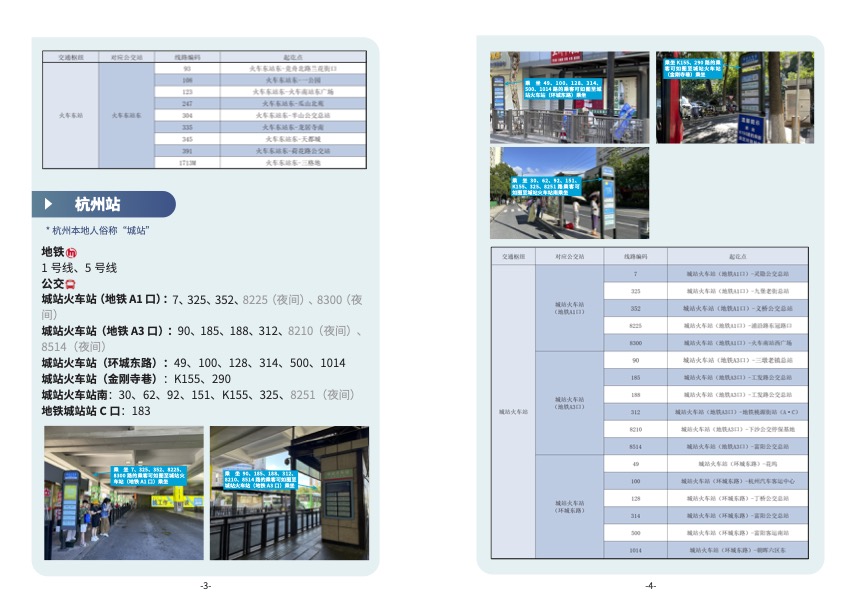Viewport: 856px width, 612px height.
Task: Click page number -4- at bottom
Action: (650, 586)
